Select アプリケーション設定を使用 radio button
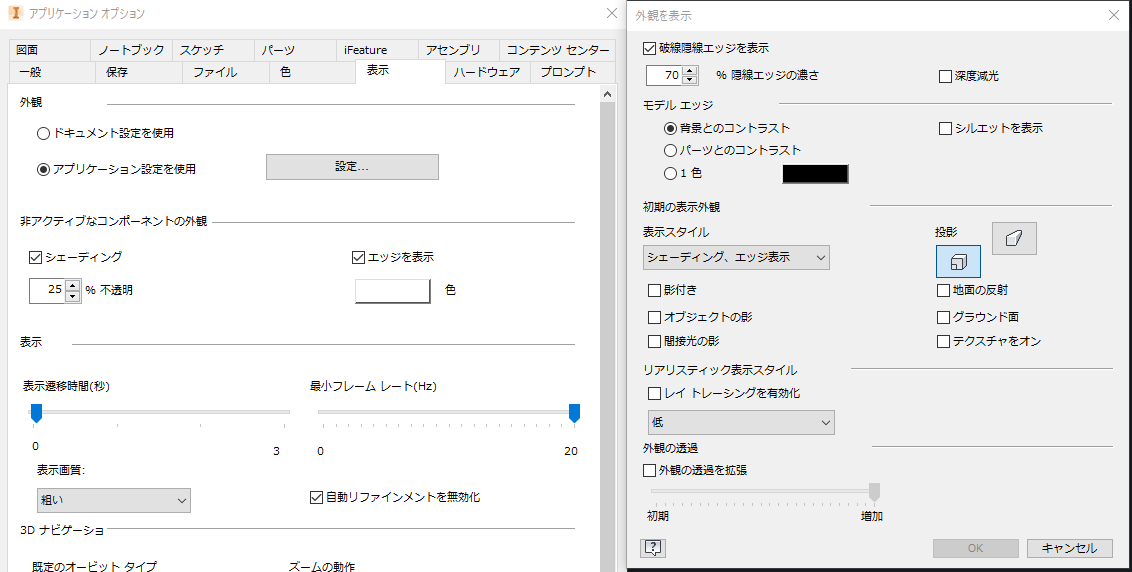The height and width of the screenshot is (572, 1132). click(x=43, y=169)
